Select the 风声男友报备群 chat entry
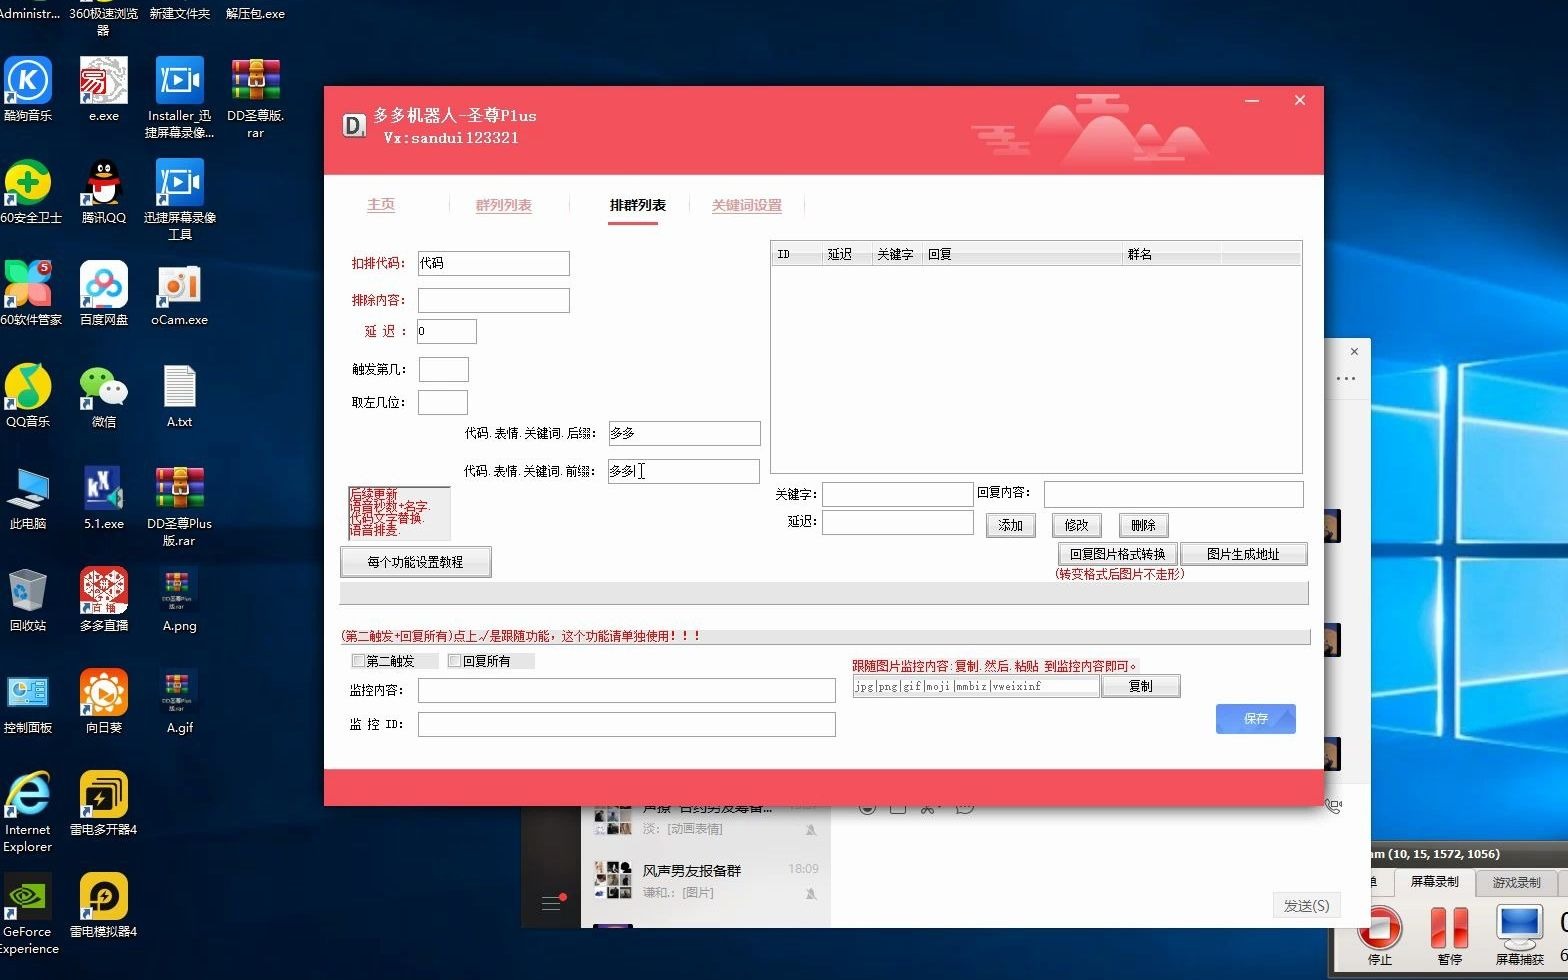Viewport: 1568px width, 980px height. [706, 881]
